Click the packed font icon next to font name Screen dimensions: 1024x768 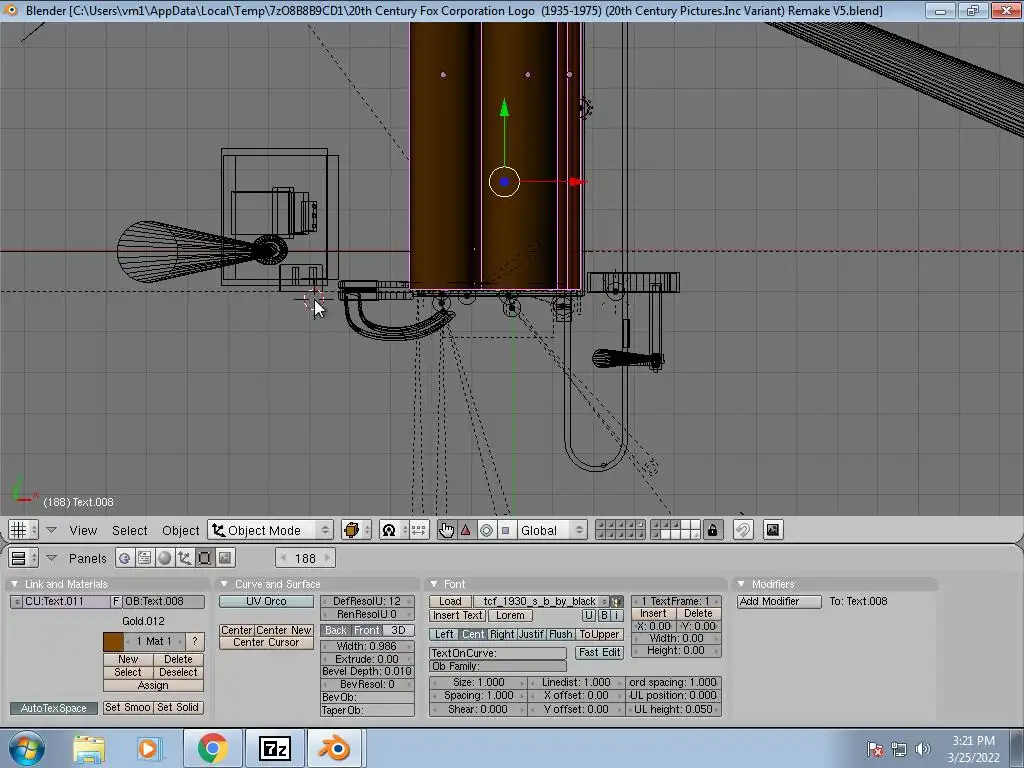click(x=616, y=601)
